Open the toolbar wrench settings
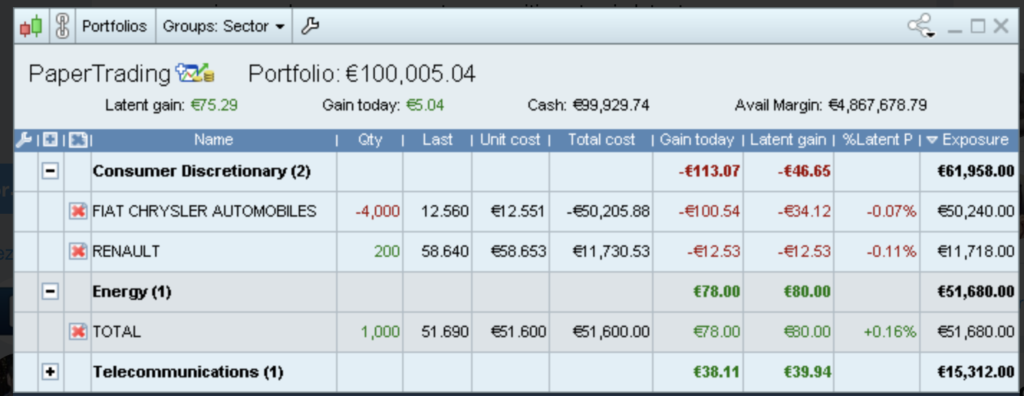The image size is (1024, 396). coord(310,26)
